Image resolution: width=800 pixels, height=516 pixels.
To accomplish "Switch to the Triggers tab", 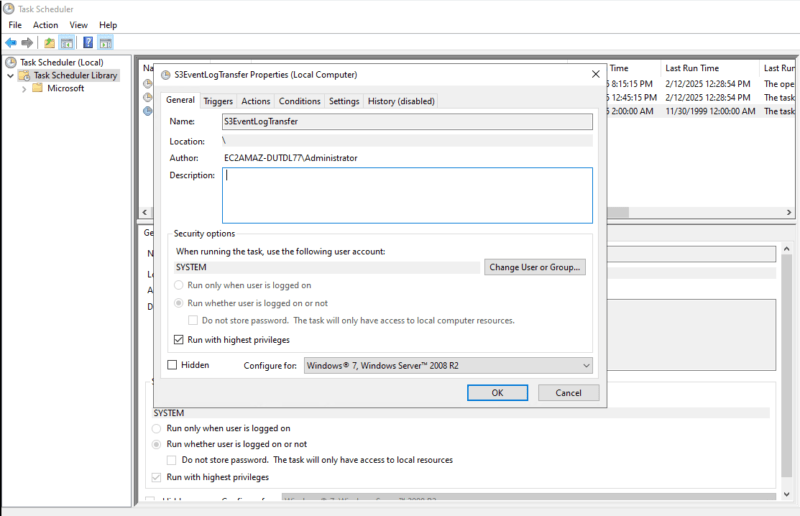I will coord(218,101).
